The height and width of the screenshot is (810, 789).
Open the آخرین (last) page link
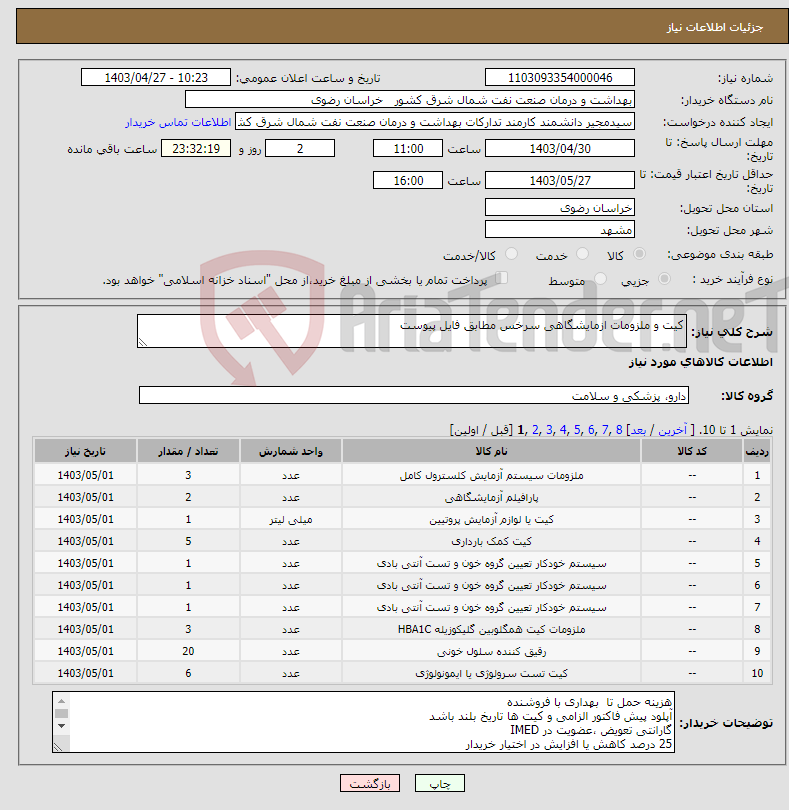[x=672, y=430]
